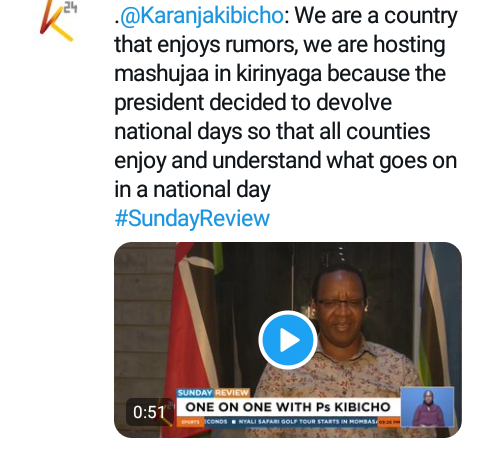
Task: Click the small 24 numeral on K24 logo
Action: coord(70,7)
